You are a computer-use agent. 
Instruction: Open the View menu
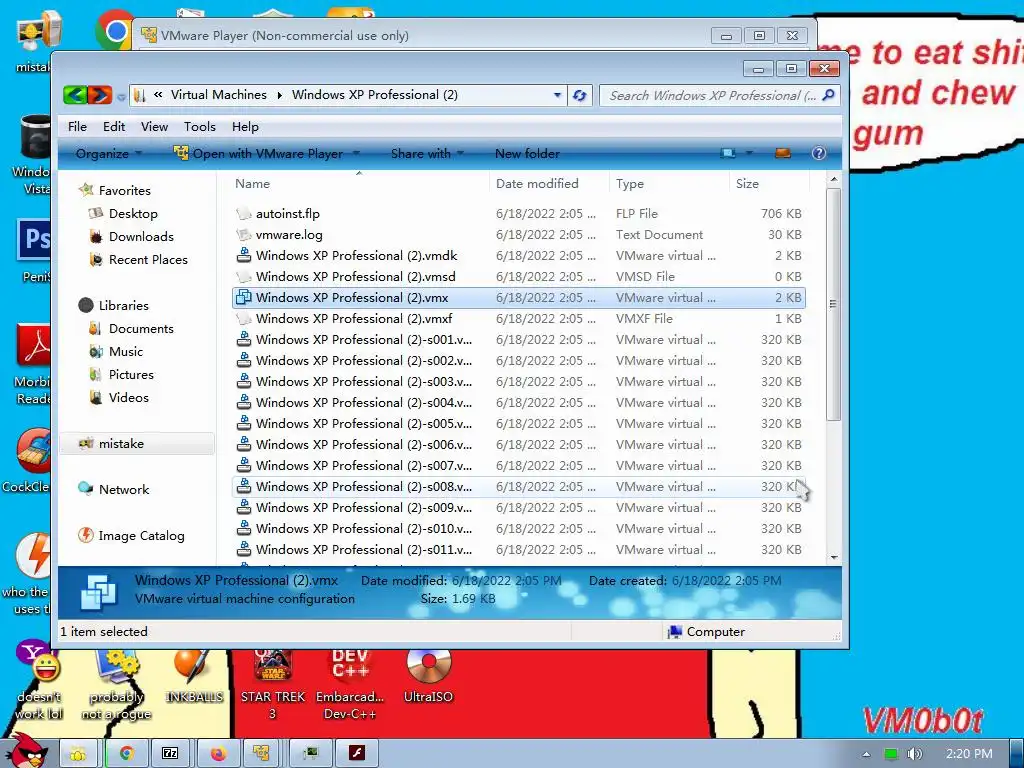(154, 127)
